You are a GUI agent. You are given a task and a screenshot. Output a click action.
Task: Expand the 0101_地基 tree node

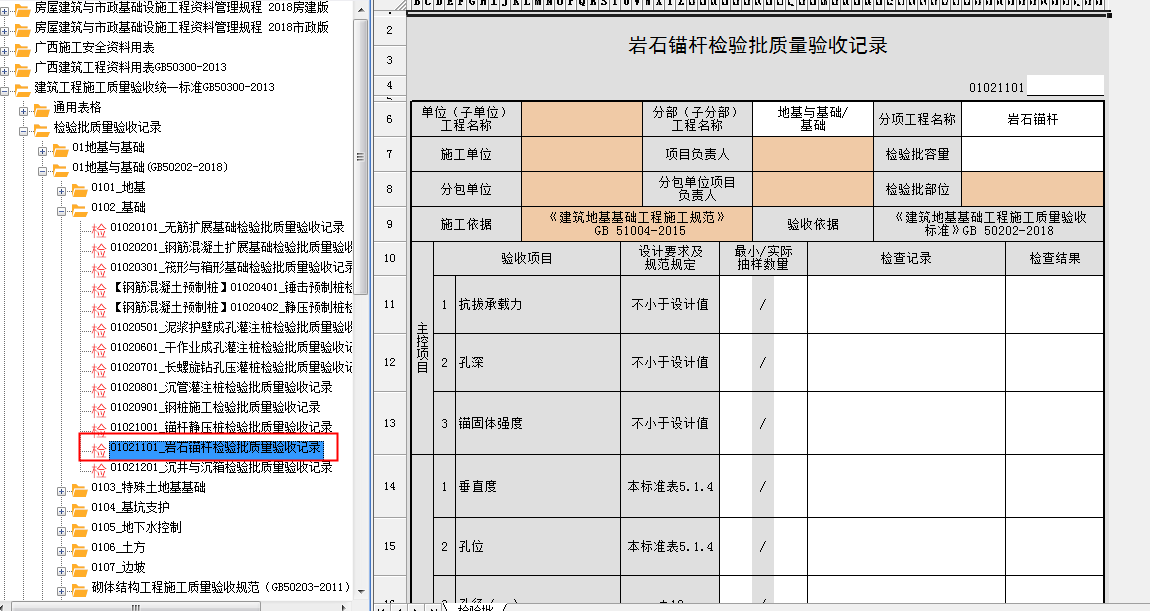pos(62,188)
